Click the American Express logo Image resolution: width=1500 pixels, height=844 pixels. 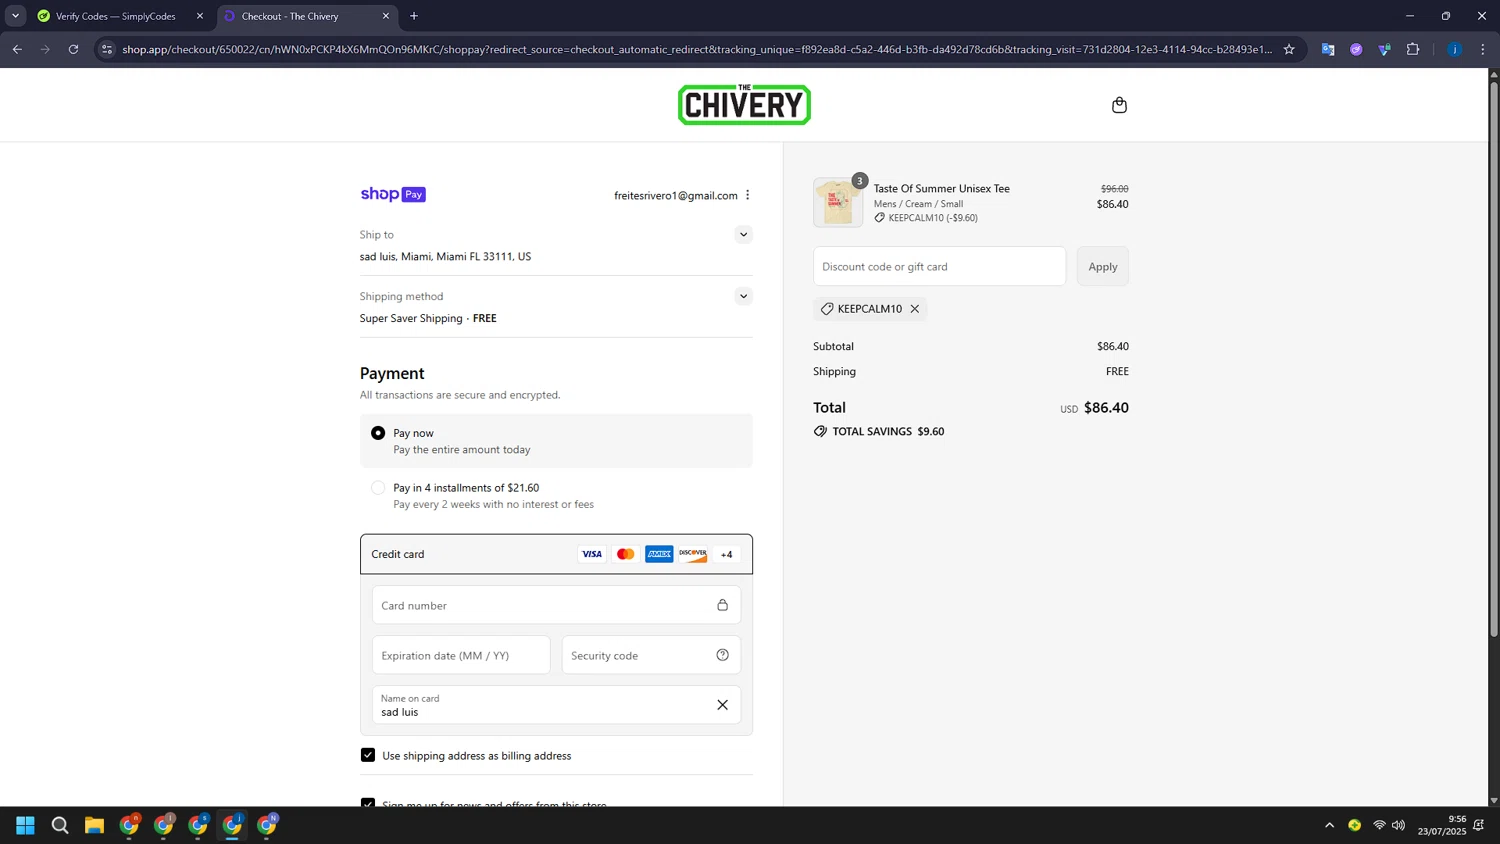pos(659,554)
